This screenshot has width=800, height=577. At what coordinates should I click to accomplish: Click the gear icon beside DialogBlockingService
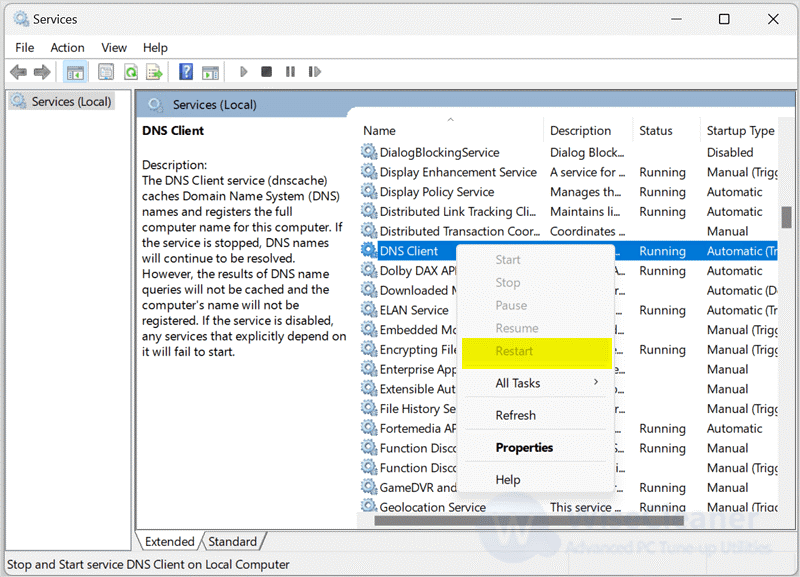368,152
